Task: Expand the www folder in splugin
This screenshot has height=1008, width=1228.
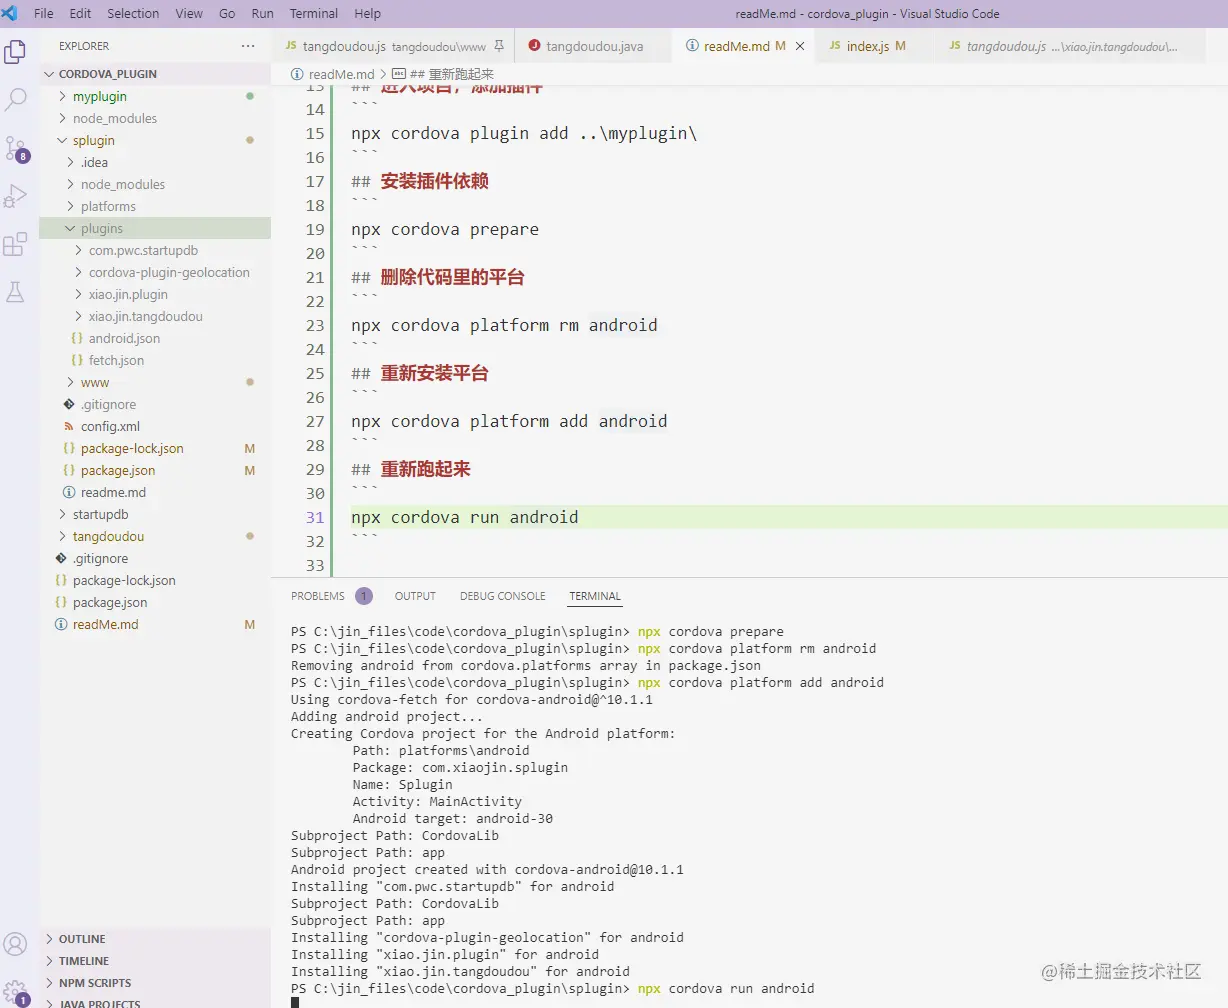Action: [x=70, y=382]
